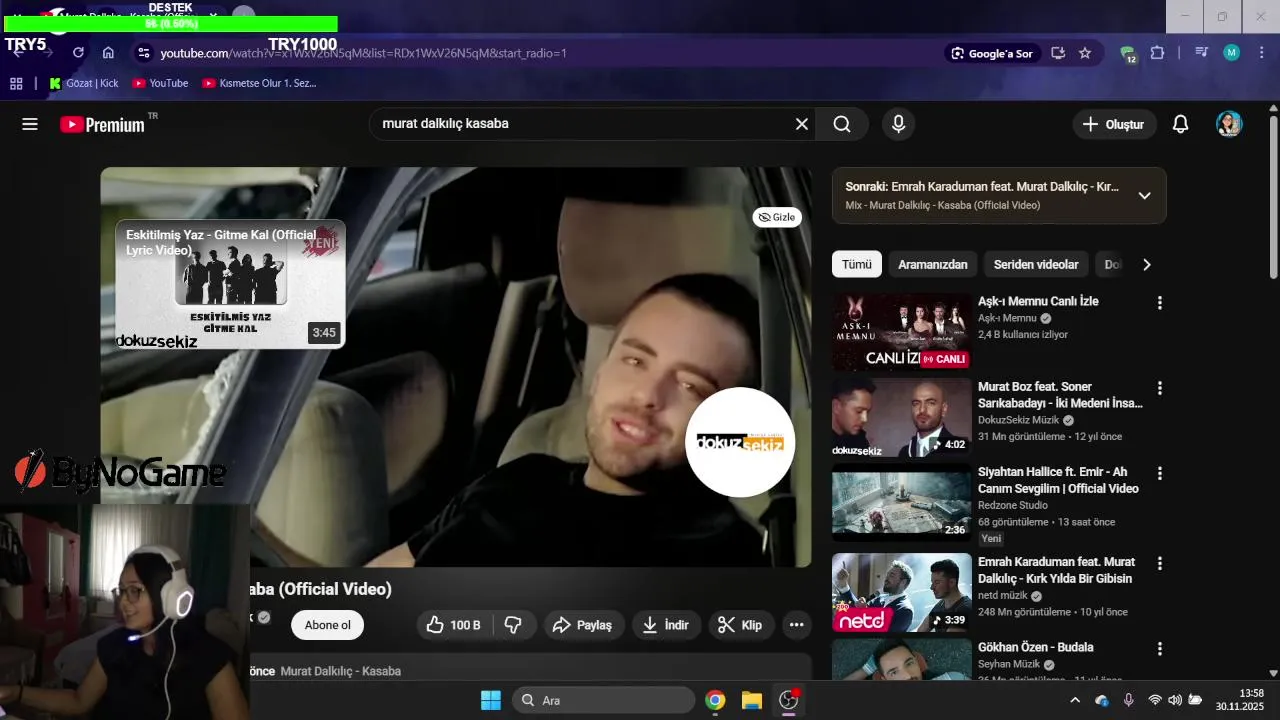
Task: Open the Chrome profile M avatar
Action: coord(1231,53)
